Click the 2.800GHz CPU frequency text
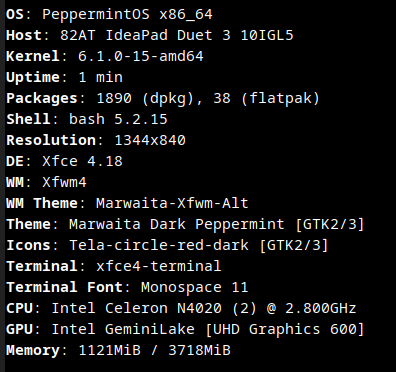The height and width of the screenshot is (372, 396). pyautogui.click(x=321, y=308)
